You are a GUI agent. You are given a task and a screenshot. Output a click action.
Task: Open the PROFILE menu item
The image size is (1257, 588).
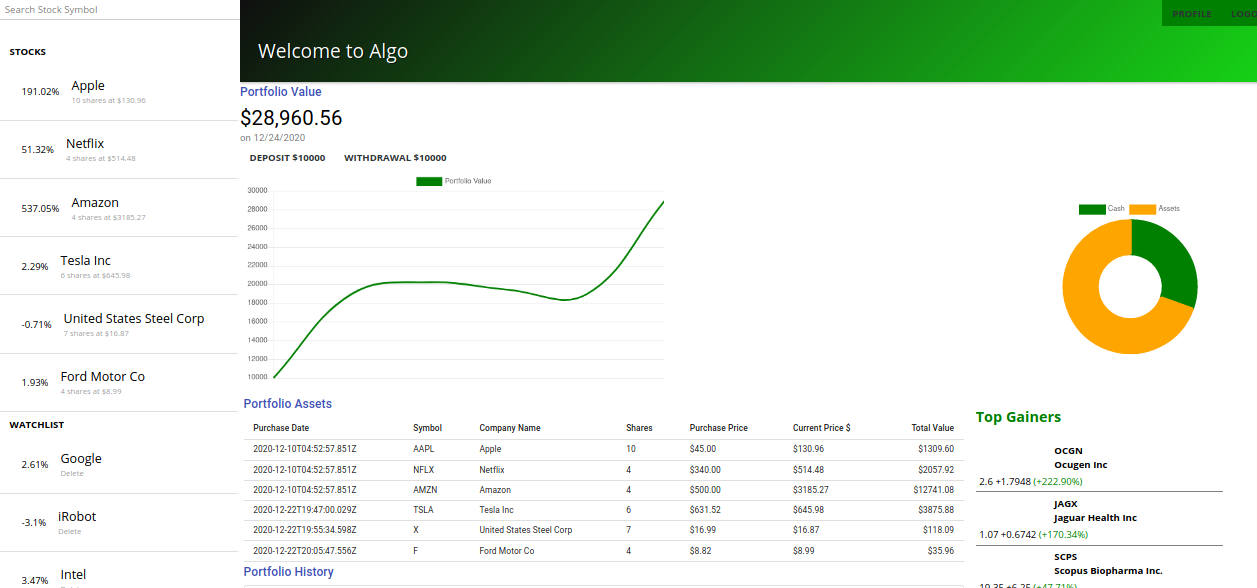coord(1192,14)
